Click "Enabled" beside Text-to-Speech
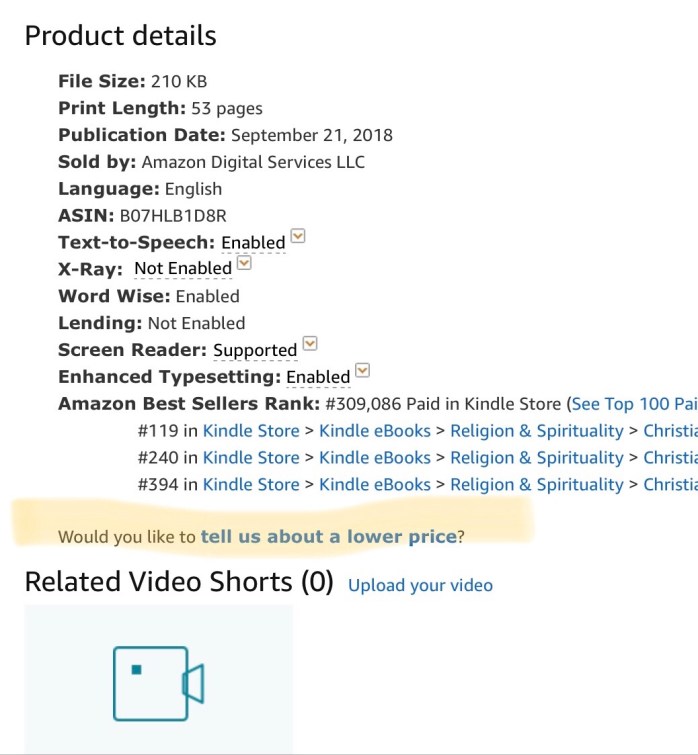The width and height of the screenshot is (698, 755). 253,243
